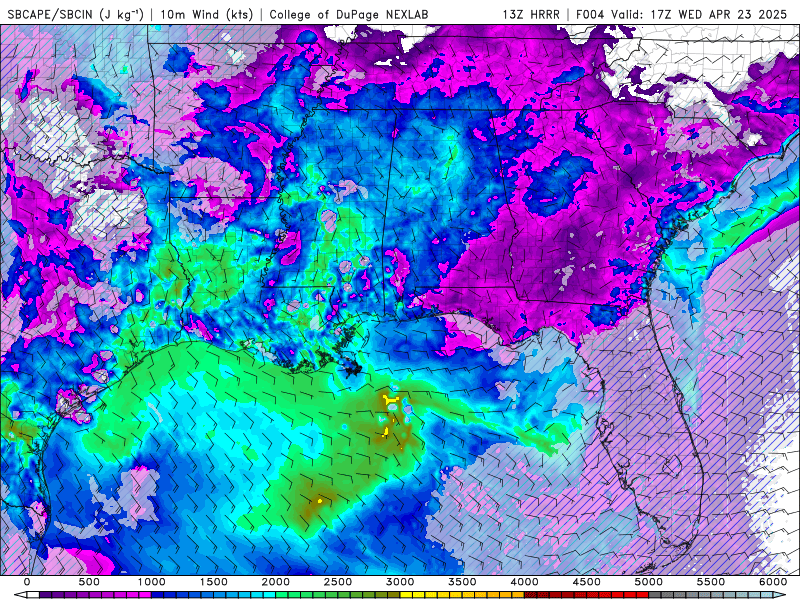Select the 3000 color scale label
Viewport: 800px width, 600px height.
(x=400, y=582)
